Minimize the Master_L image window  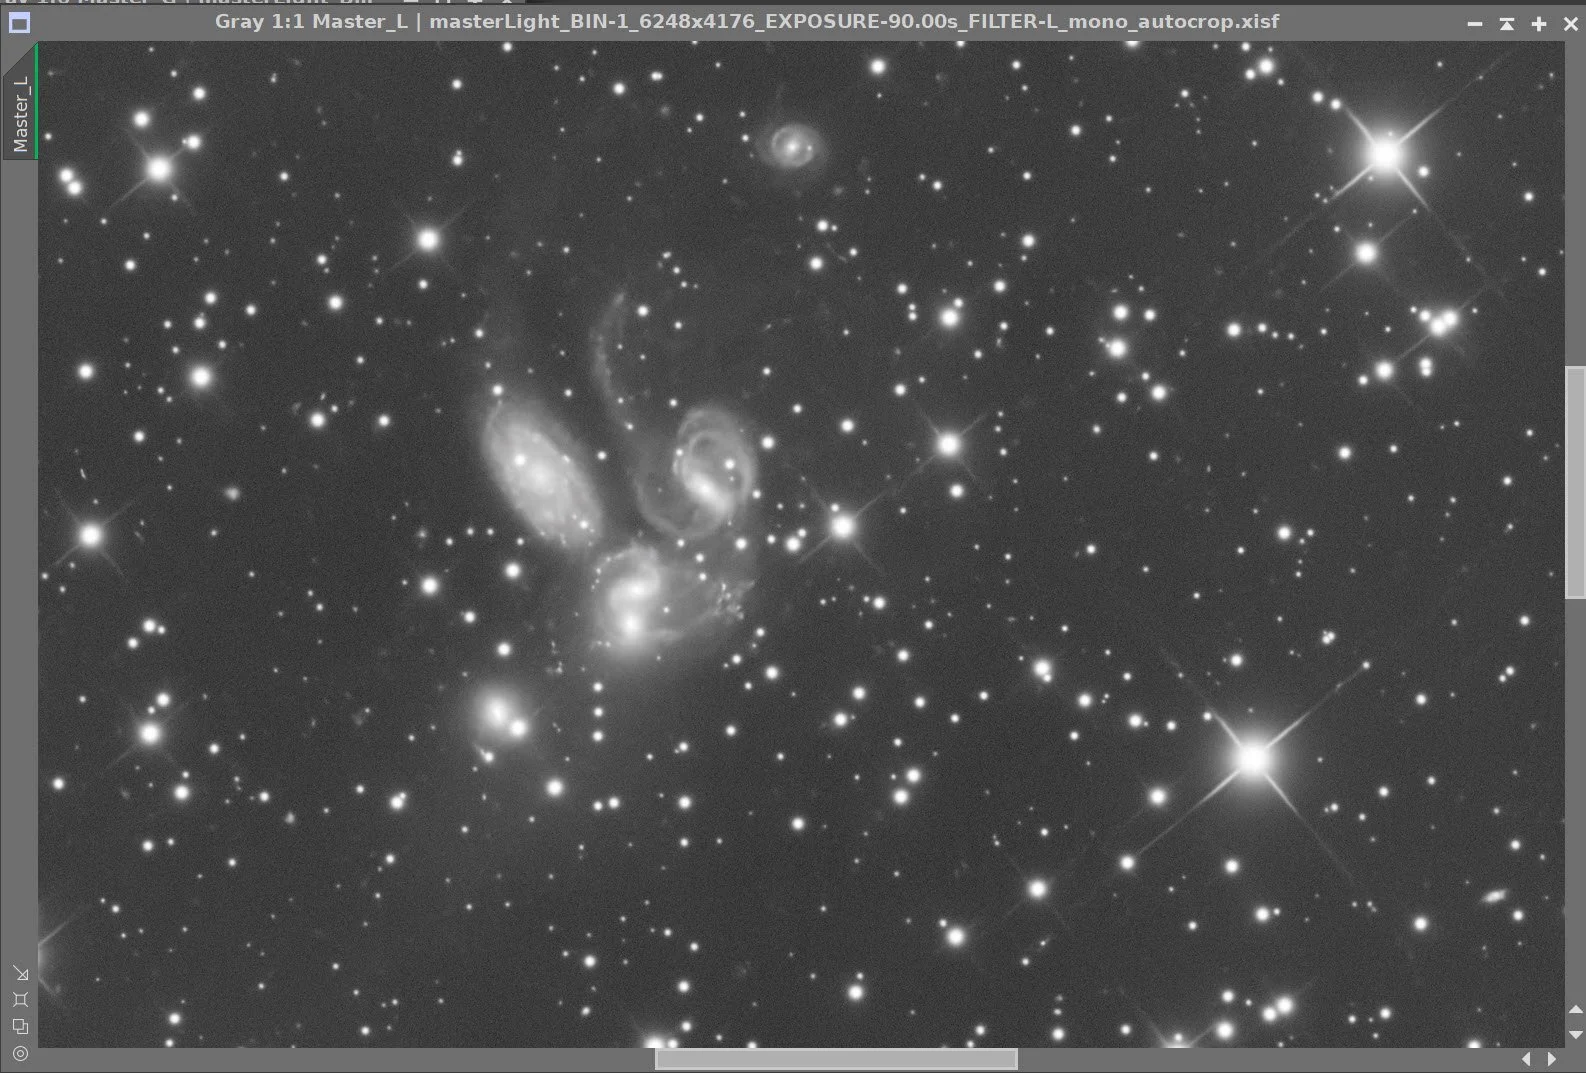point(1475,23)
